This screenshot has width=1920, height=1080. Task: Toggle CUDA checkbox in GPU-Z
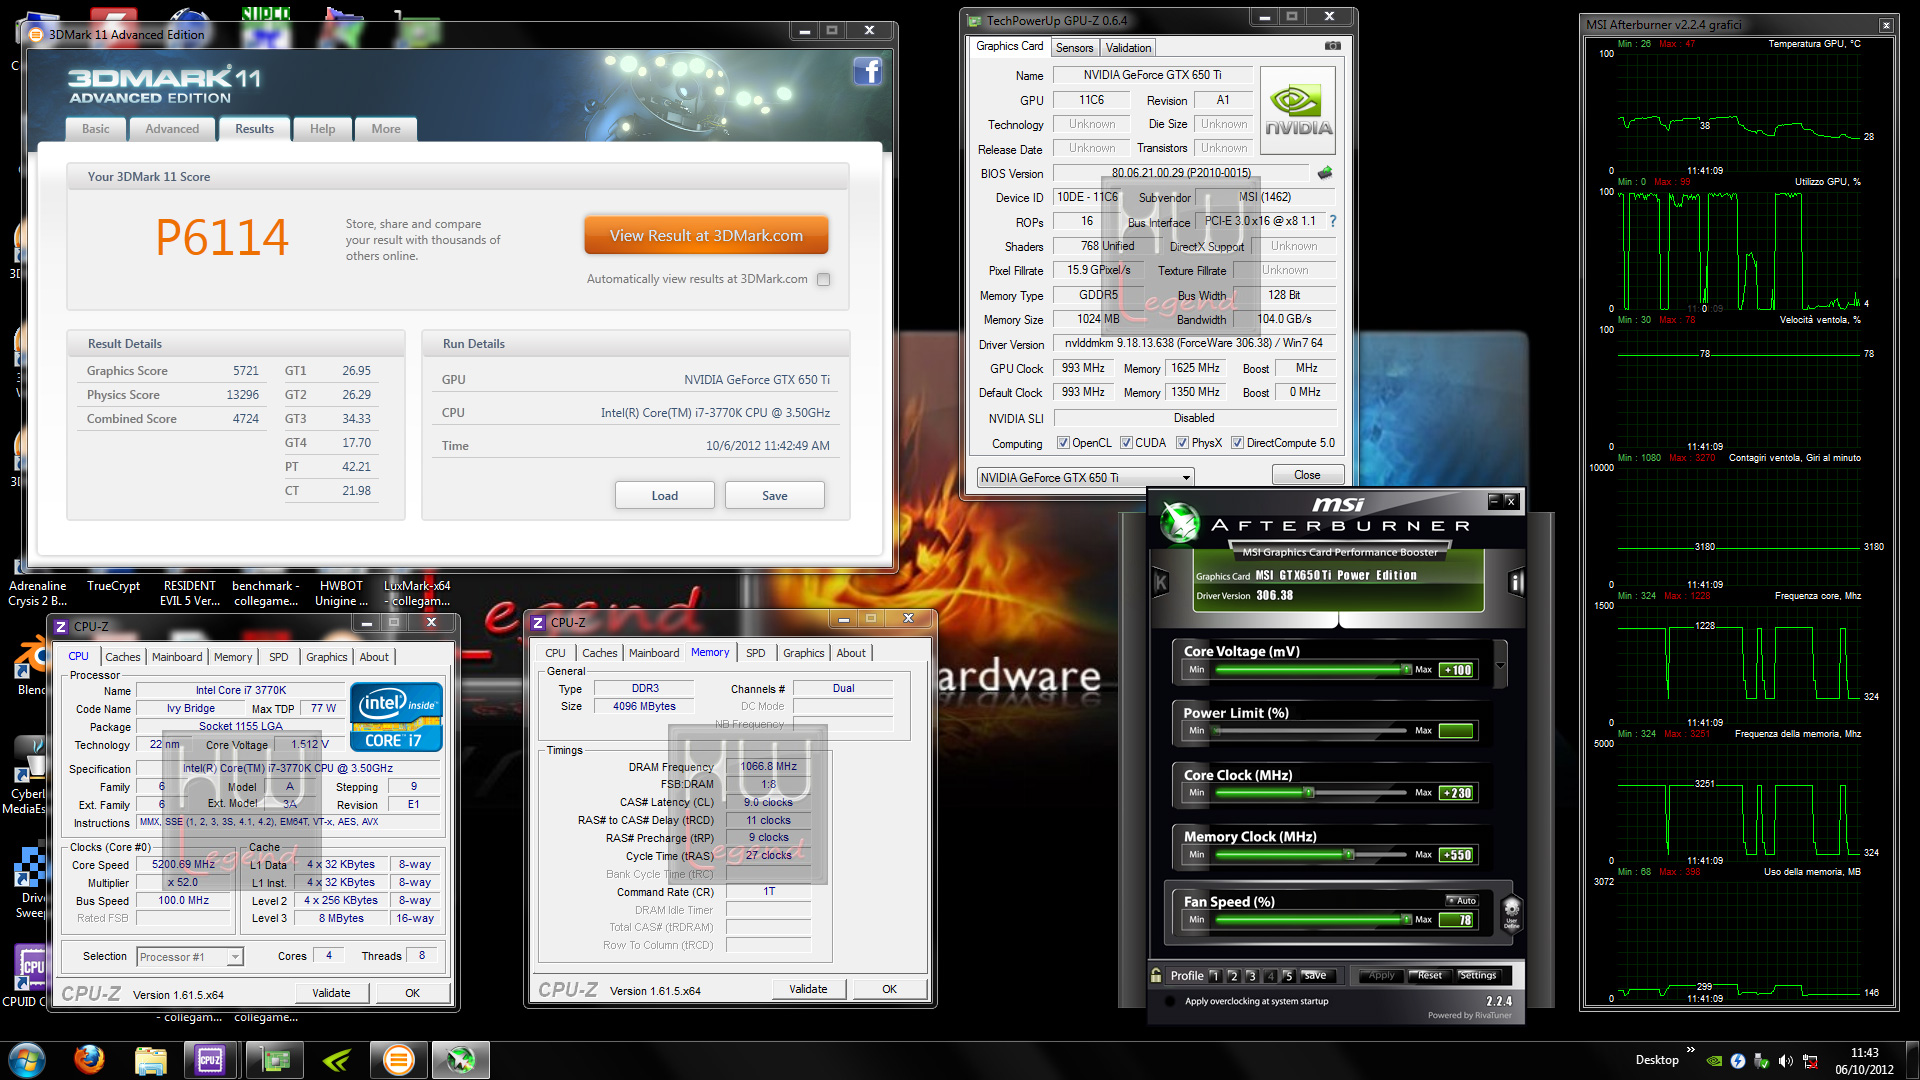tap(1126, 443)
